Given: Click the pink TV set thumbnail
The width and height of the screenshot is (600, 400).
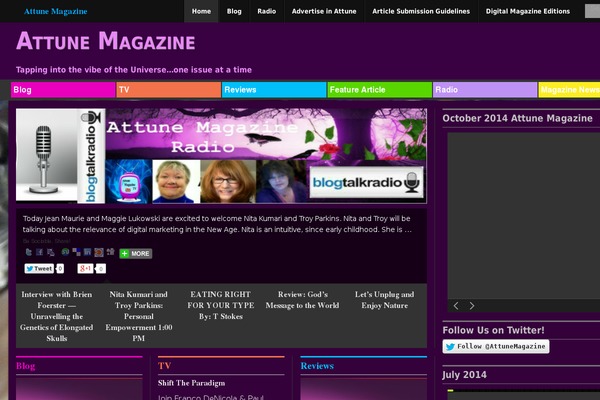Looking at the screenshot, I should coord(129,181).
